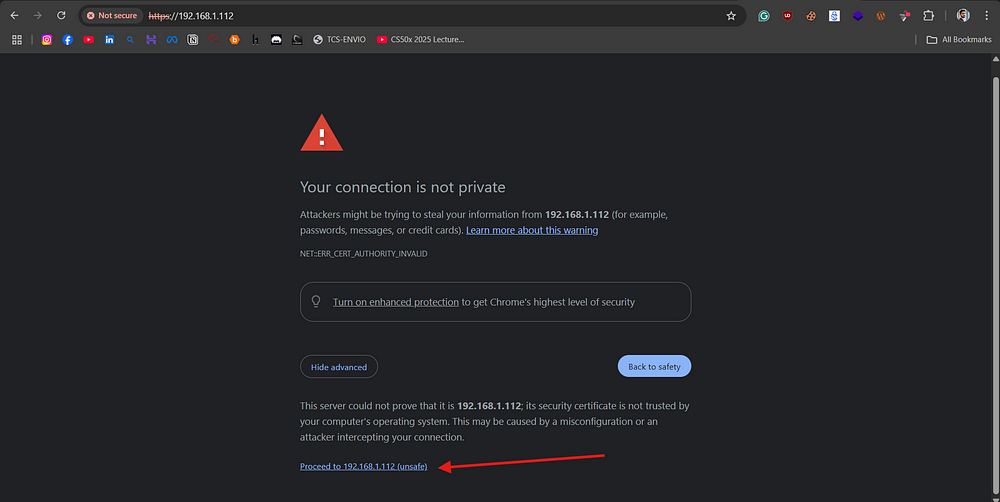Open the Extensions puzzle-piece menu
This screenshot has width=1000, height=502.
click(x=929, y=16)
